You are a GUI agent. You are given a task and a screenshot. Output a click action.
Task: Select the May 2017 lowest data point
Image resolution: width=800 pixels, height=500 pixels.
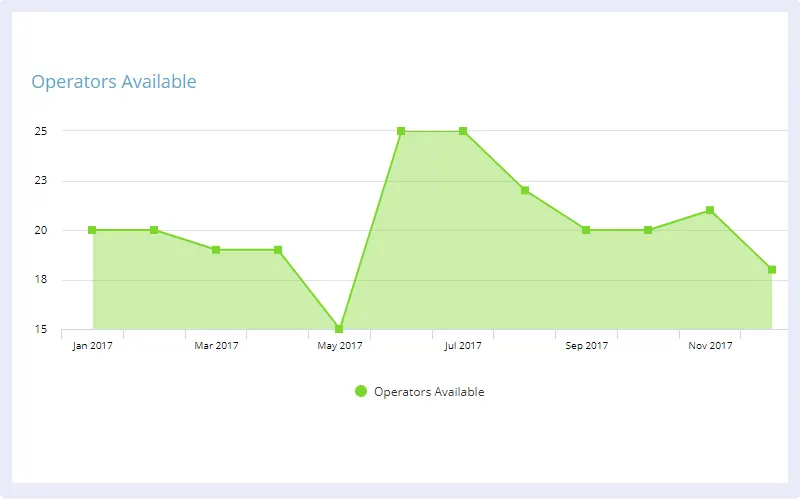click(x=339, y=329)
